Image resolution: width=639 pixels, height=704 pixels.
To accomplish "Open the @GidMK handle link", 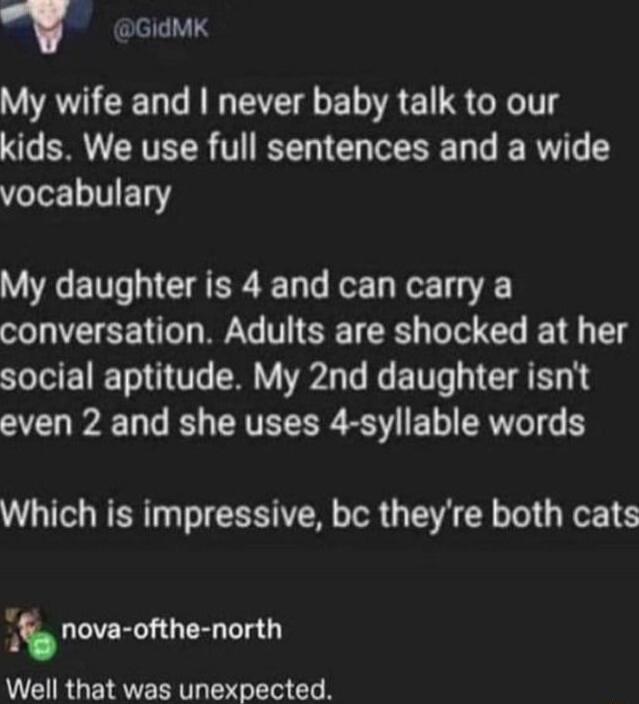I will click(160, 29).
